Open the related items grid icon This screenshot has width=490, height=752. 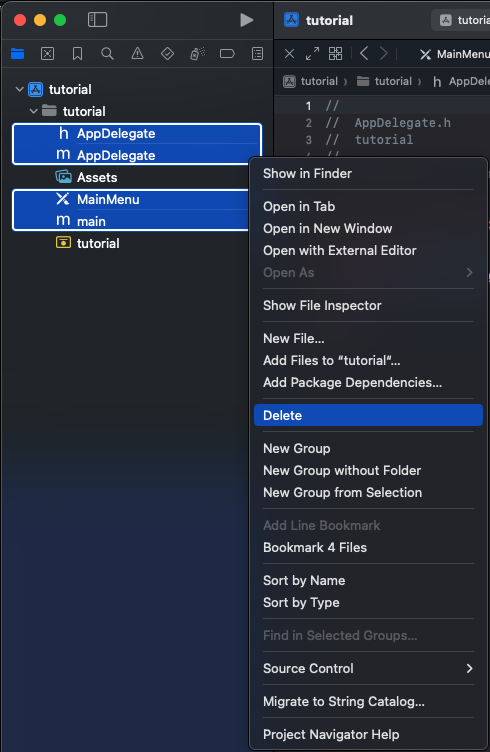pyautogui.click(x=336, y=54)
